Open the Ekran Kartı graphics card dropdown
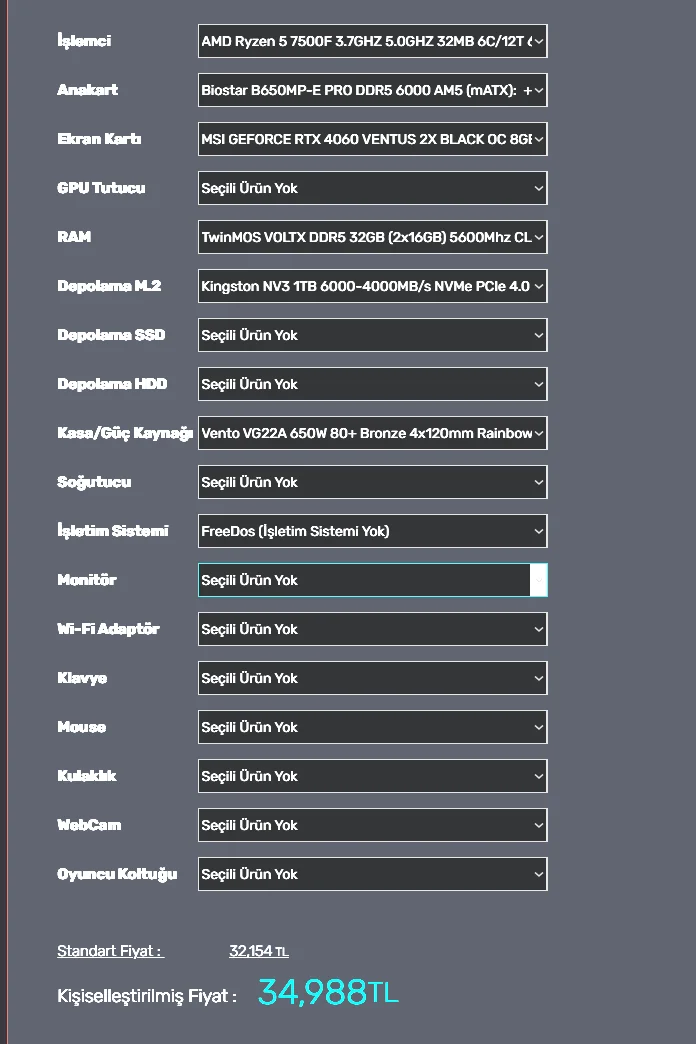This screenshot has width=696, height=1044. tap(372, 139)
